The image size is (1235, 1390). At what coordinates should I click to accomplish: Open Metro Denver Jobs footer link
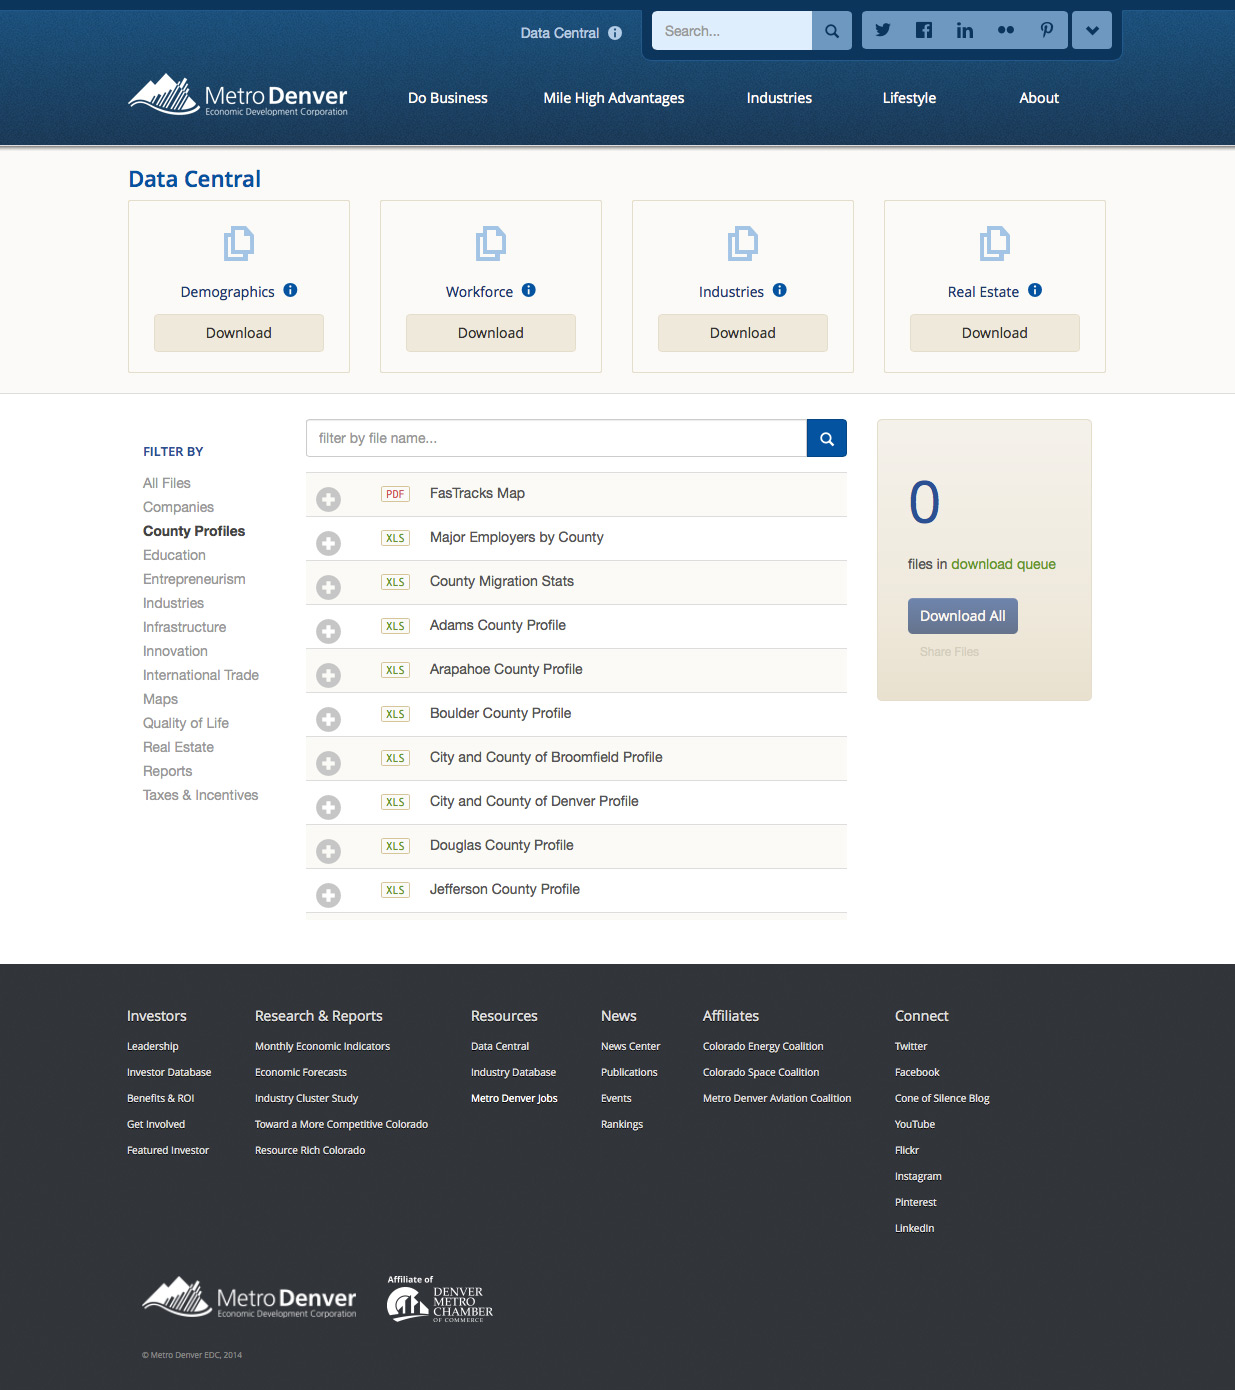[514, 1098]
